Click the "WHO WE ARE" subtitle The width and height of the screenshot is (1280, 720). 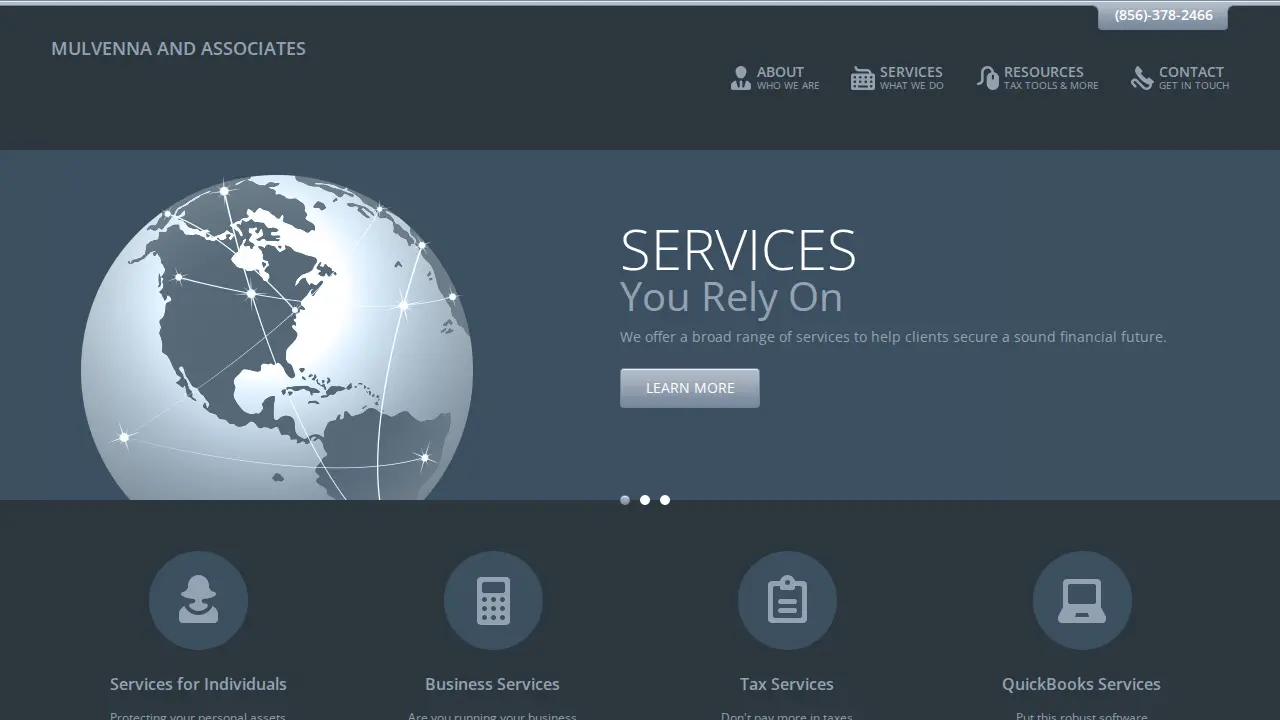[788, 86]
